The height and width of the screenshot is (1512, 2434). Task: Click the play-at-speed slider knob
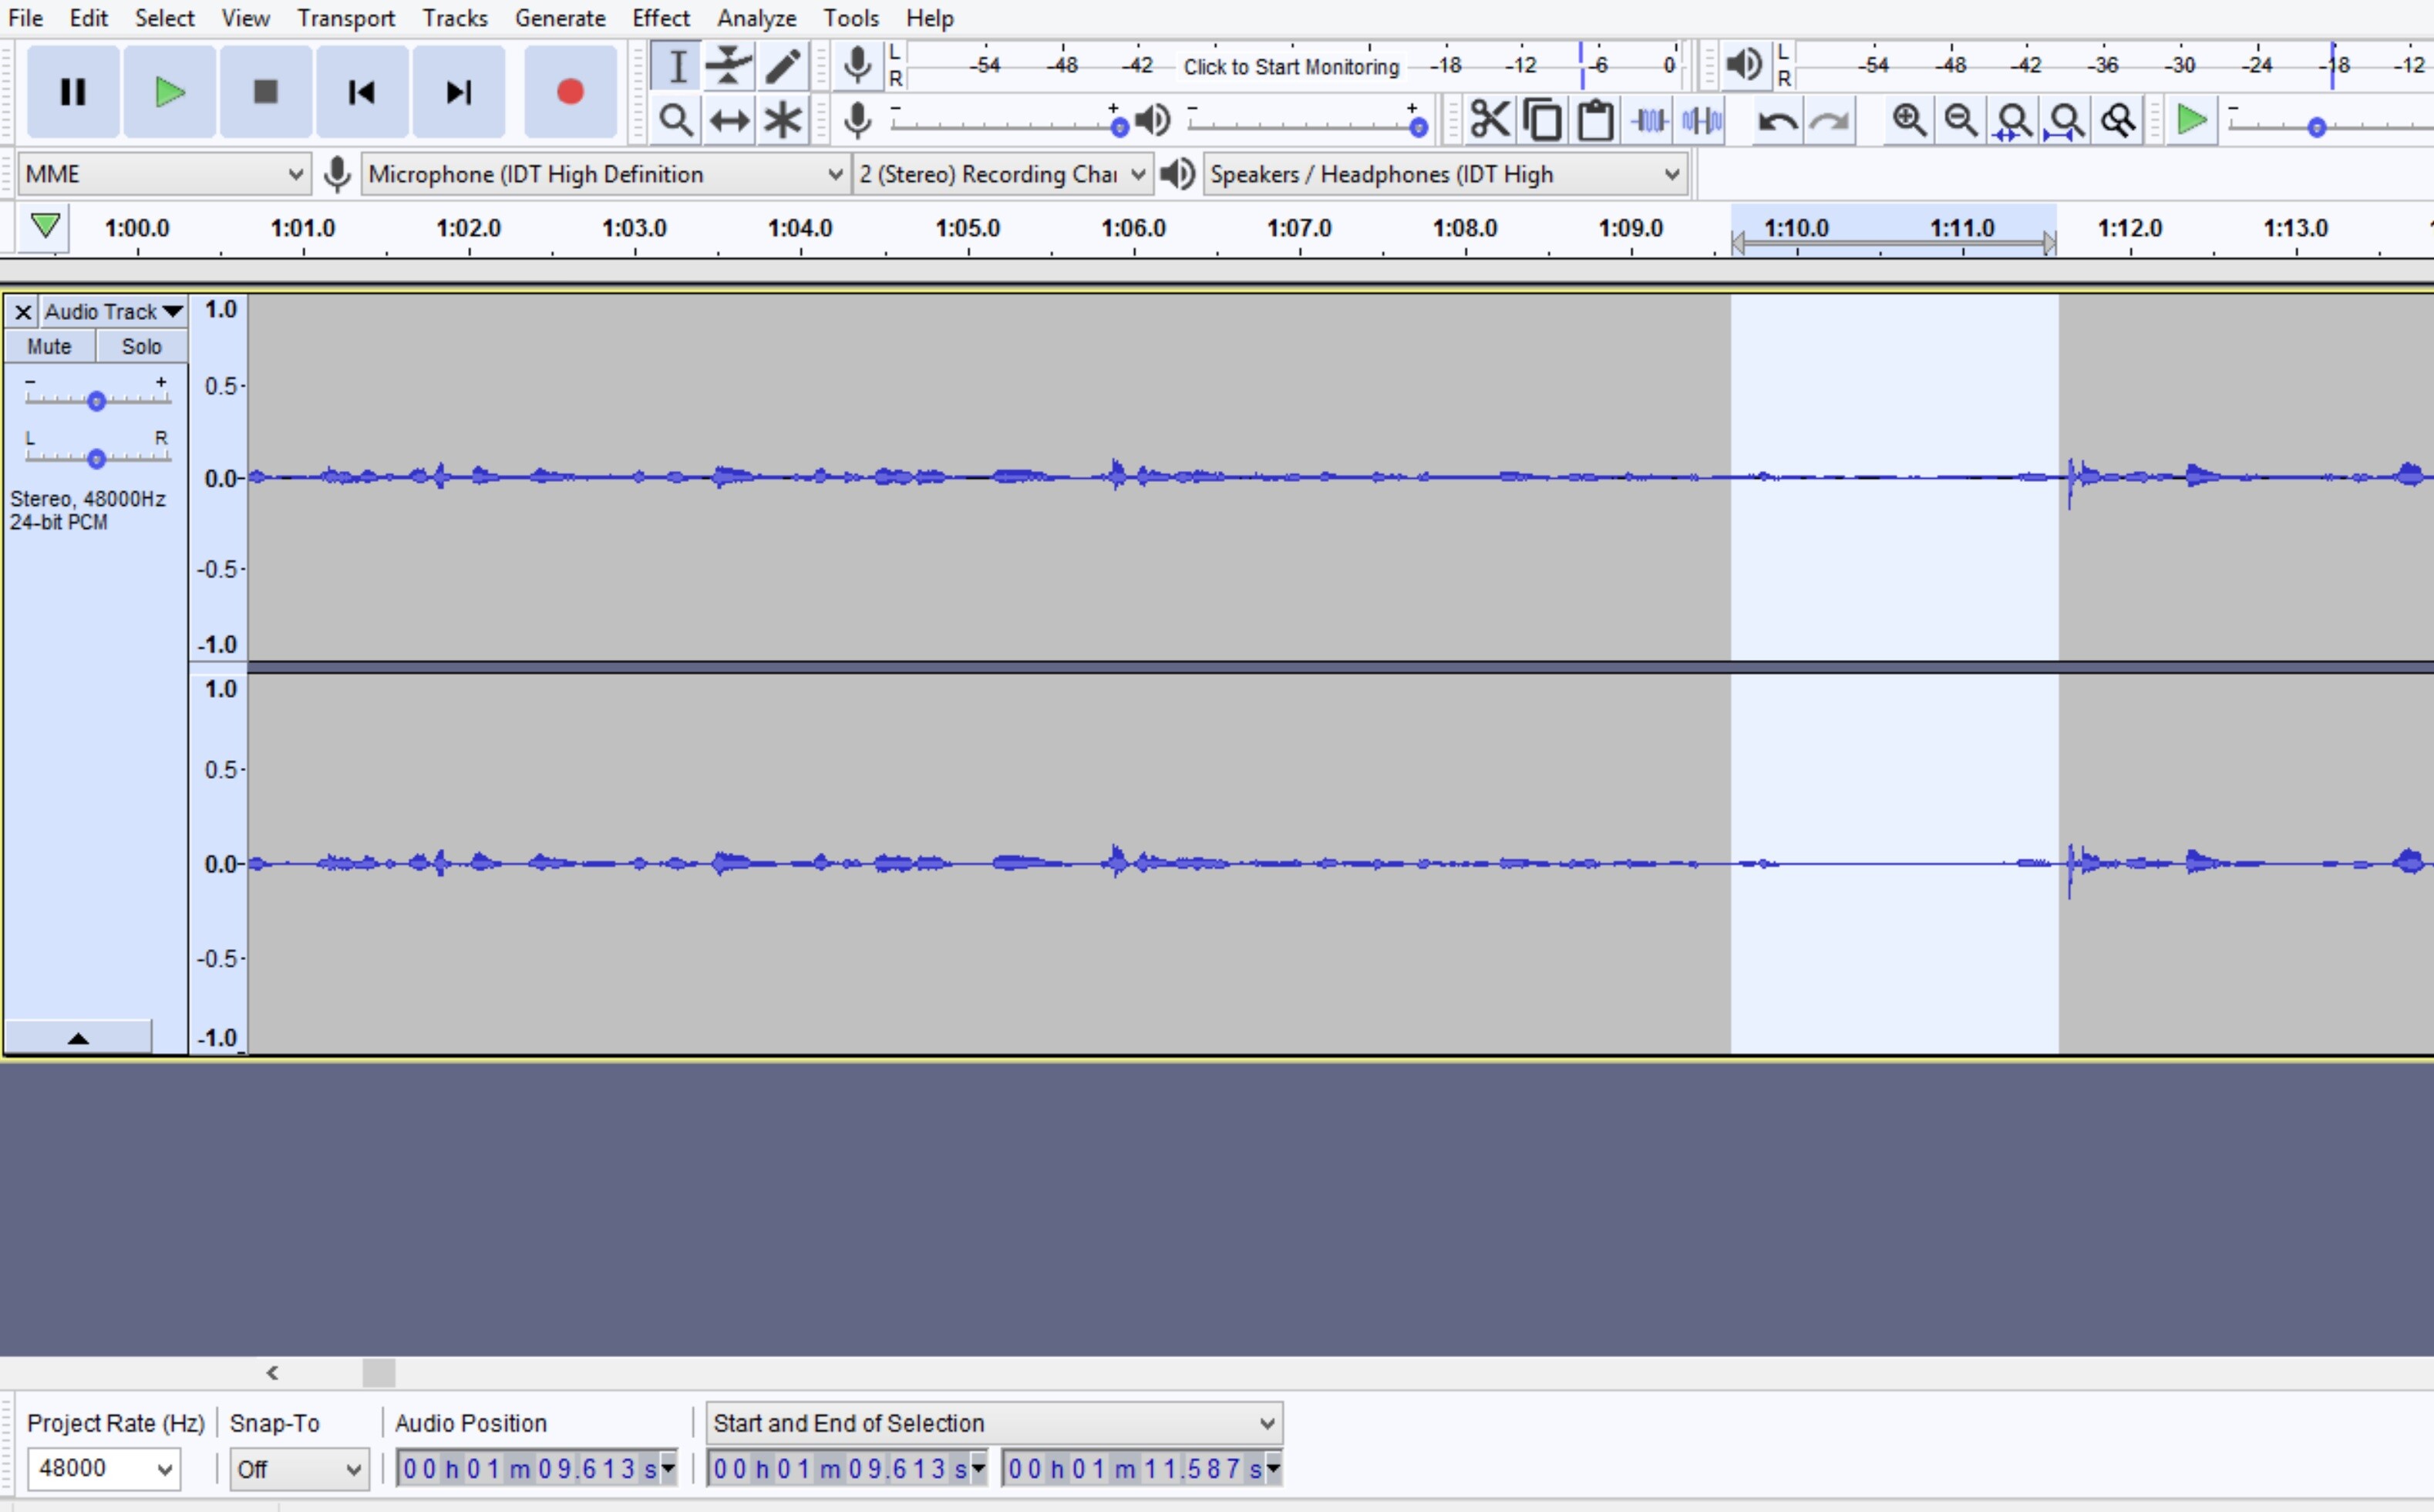point(2317,127)
